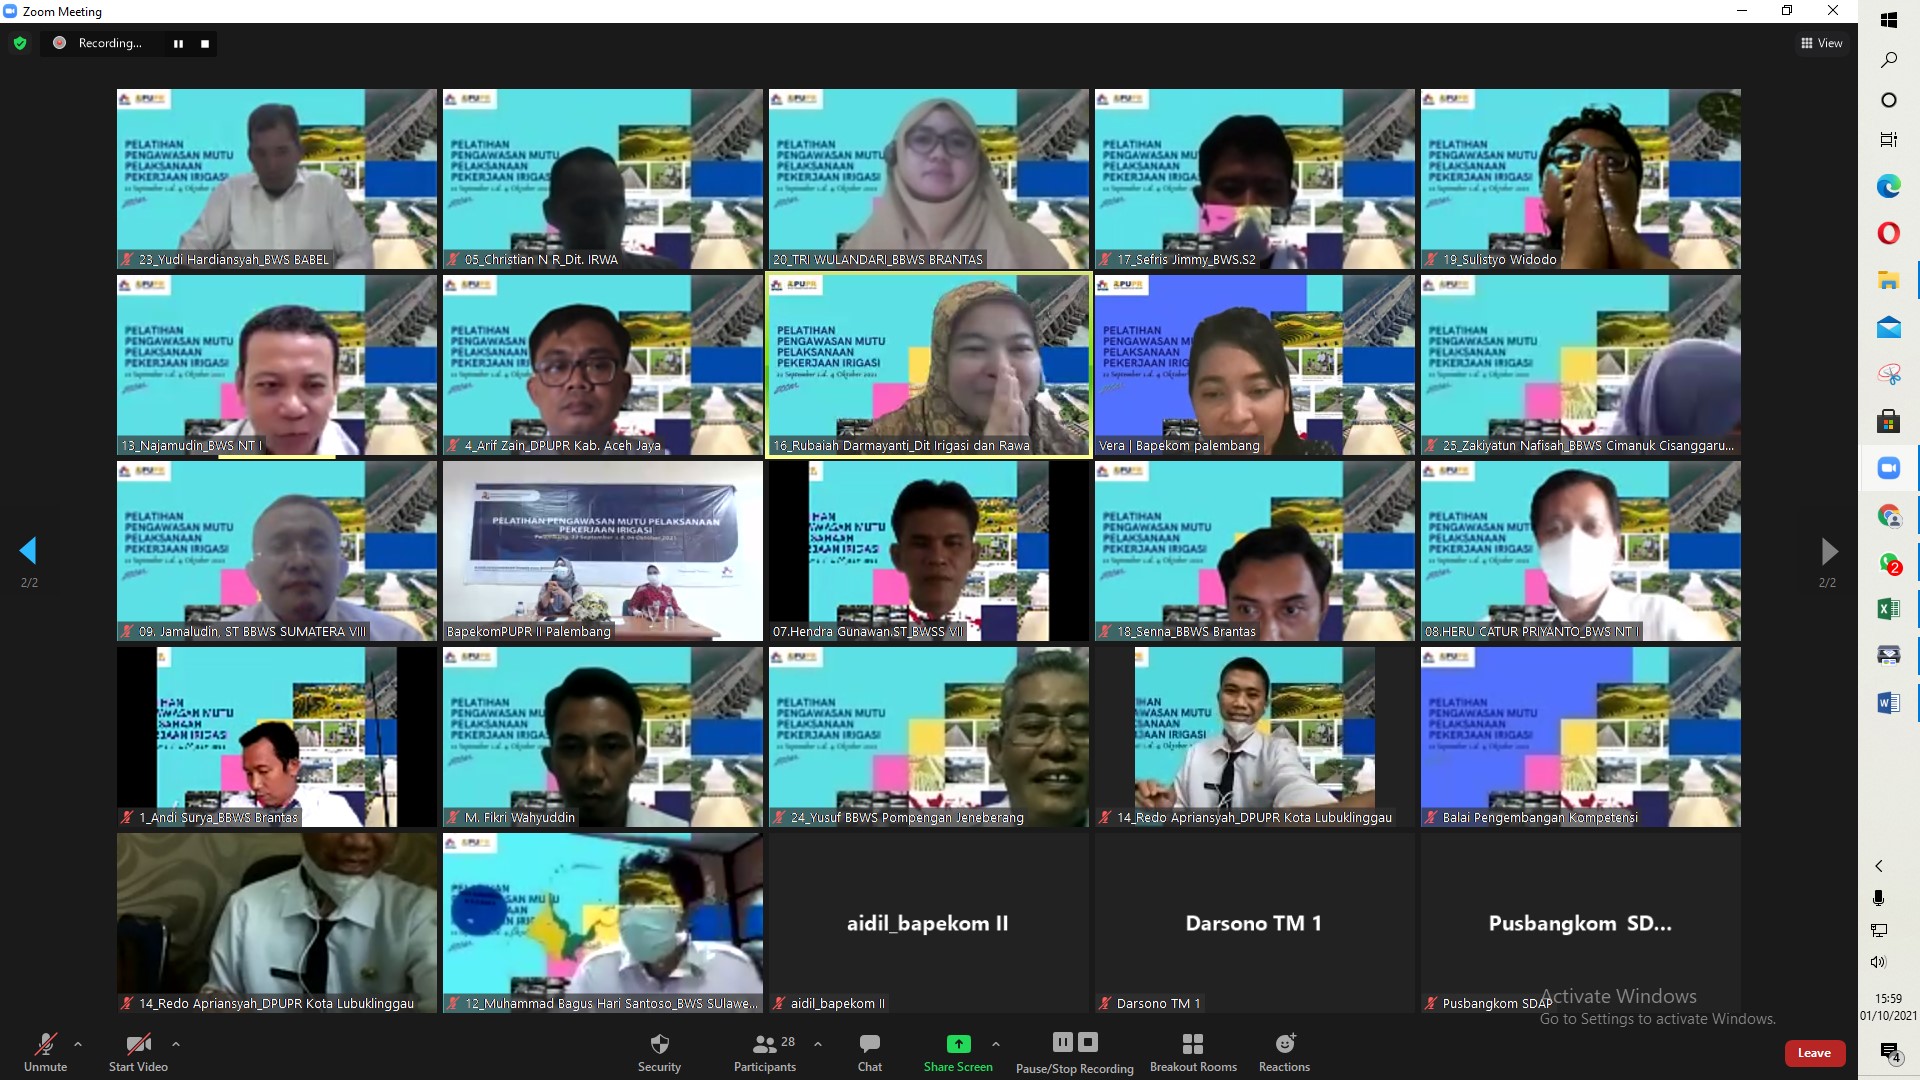Switch to Zoom app in taskbar
This screenshot has width=1920, height=1080.
click(x=1889, y=468)
